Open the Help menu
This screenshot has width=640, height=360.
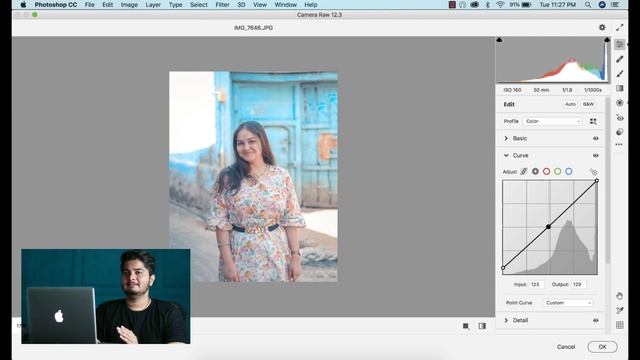311,5
